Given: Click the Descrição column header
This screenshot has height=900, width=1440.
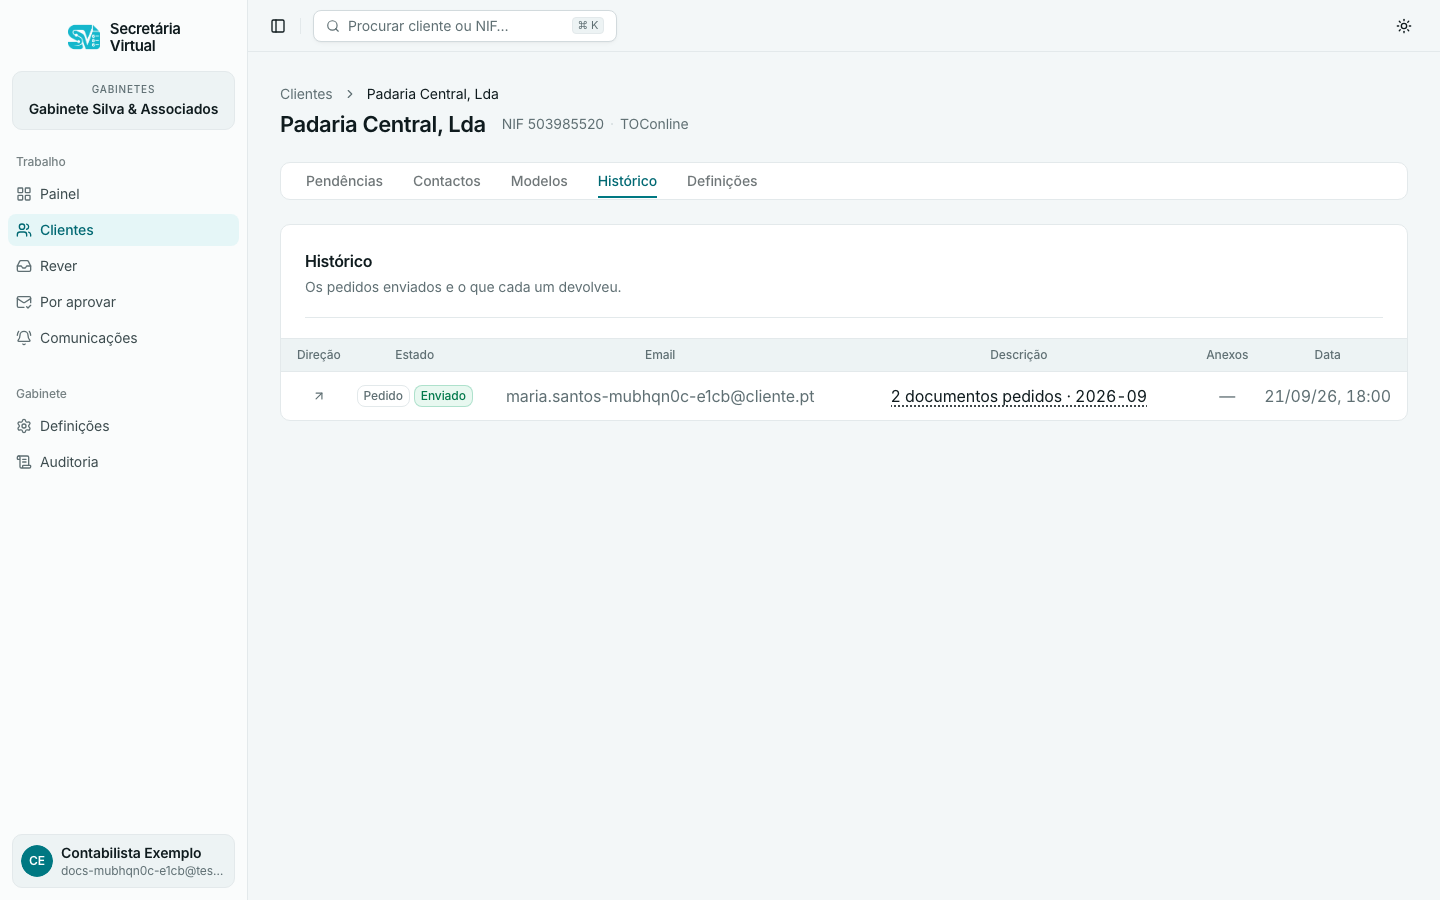Looking at the screenshot, I should click(1019, 355).
